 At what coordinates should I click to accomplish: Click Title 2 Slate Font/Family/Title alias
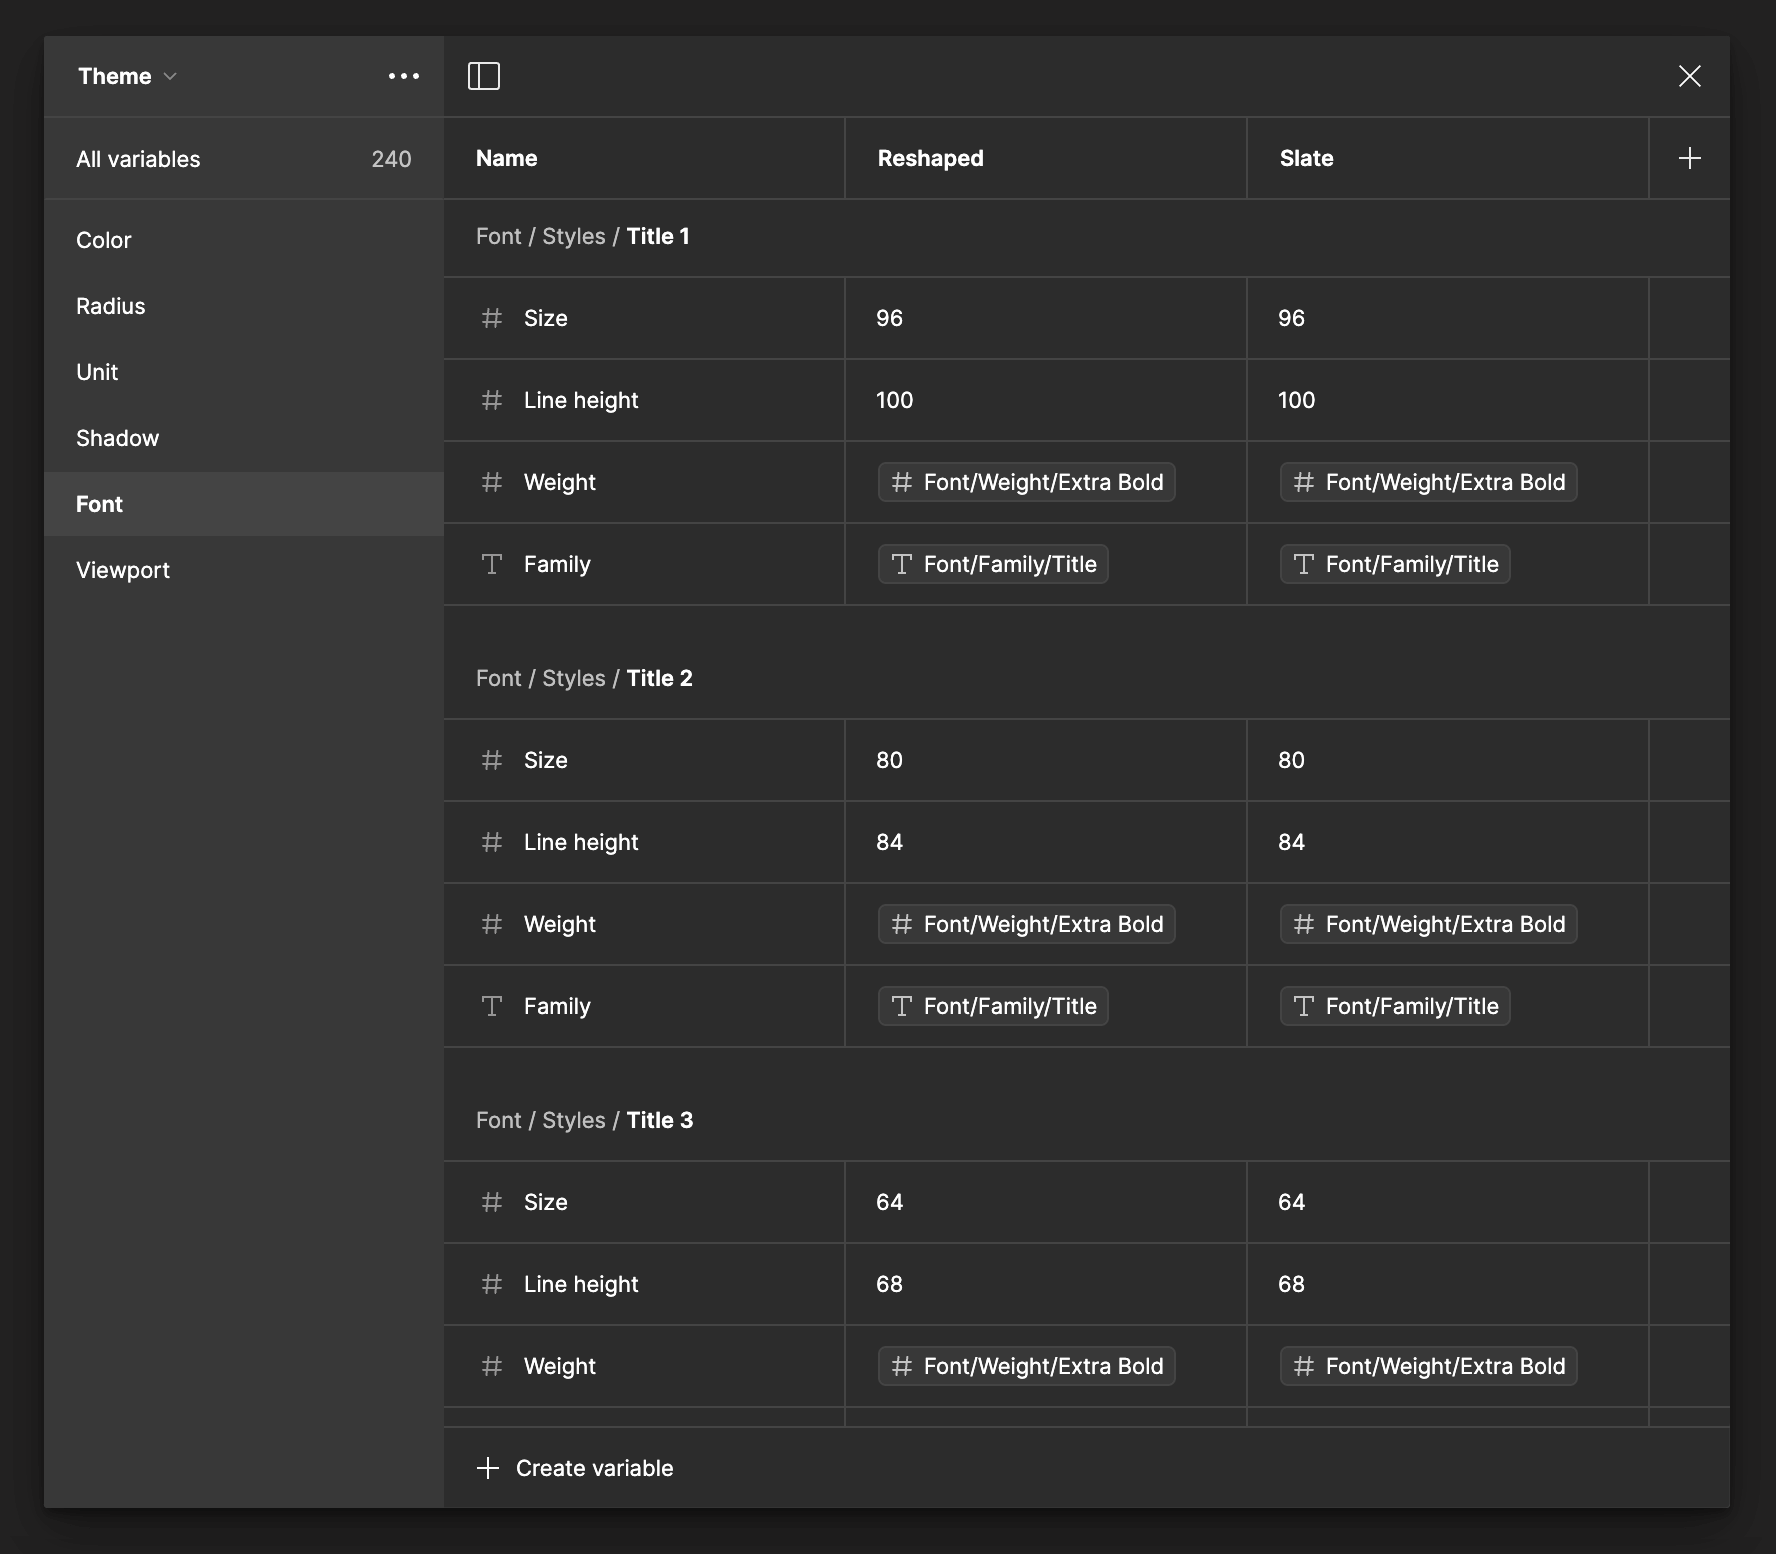tap(1395, 1006)
